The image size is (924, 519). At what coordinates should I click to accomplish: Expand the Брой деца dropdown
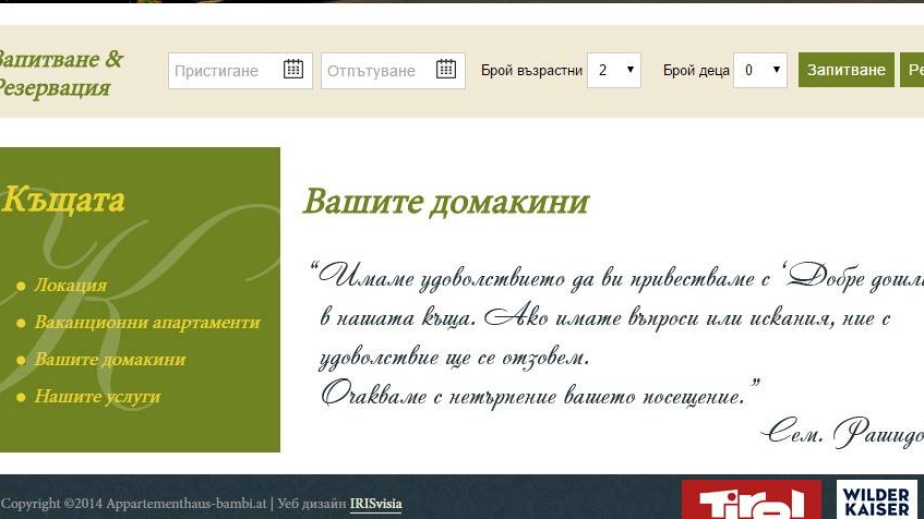click(760, 70)
